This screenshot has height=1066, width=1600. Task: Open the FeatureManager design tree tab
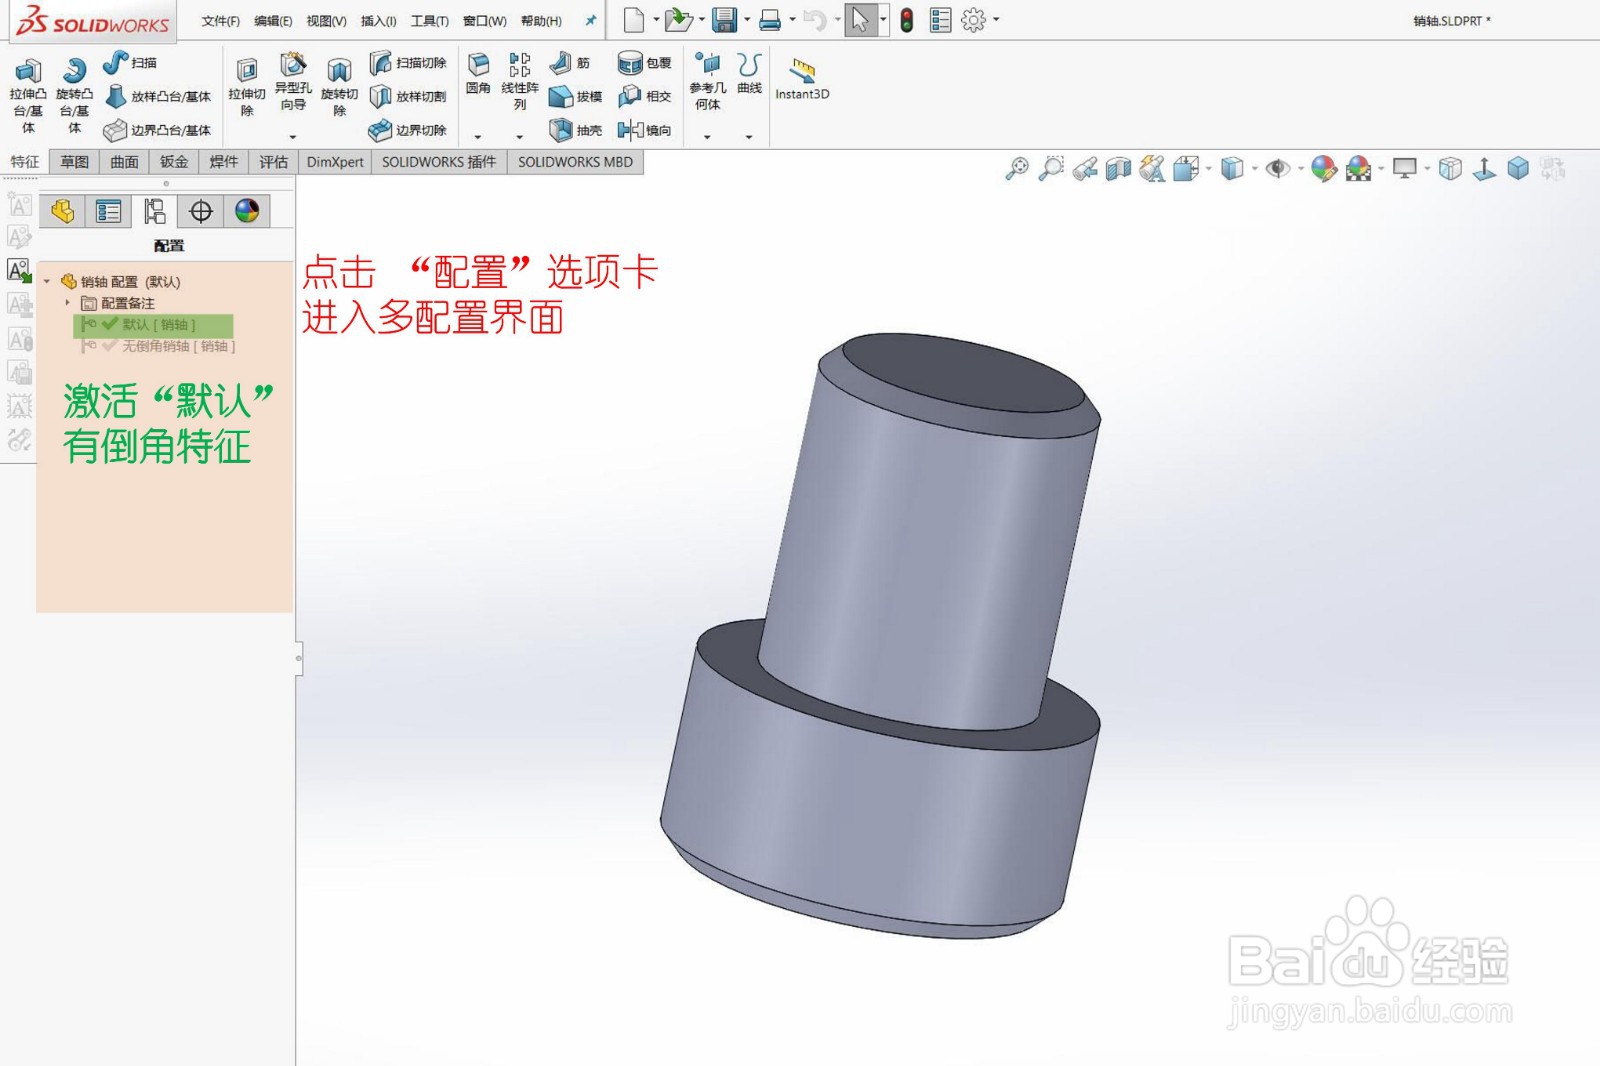[x=63, y=211]
